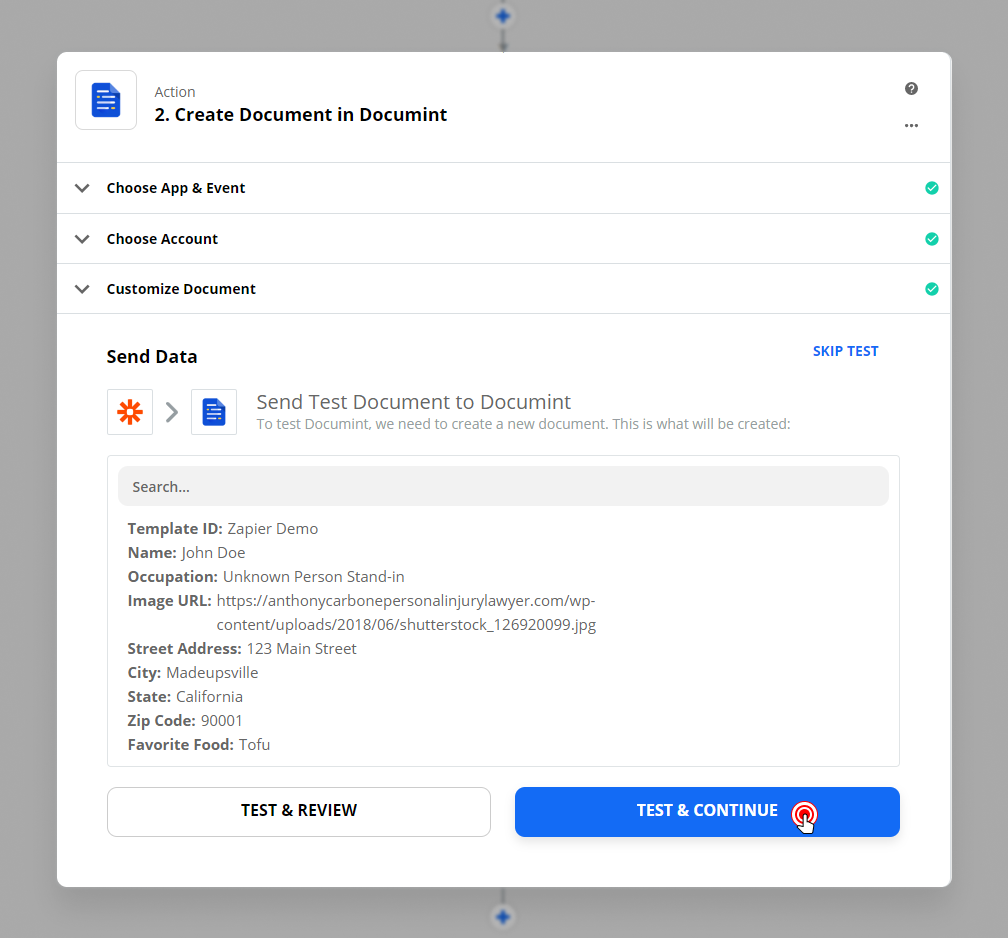1008x938 pixels.
Task: Open the Customize Document section title
Action: [181, 289]
